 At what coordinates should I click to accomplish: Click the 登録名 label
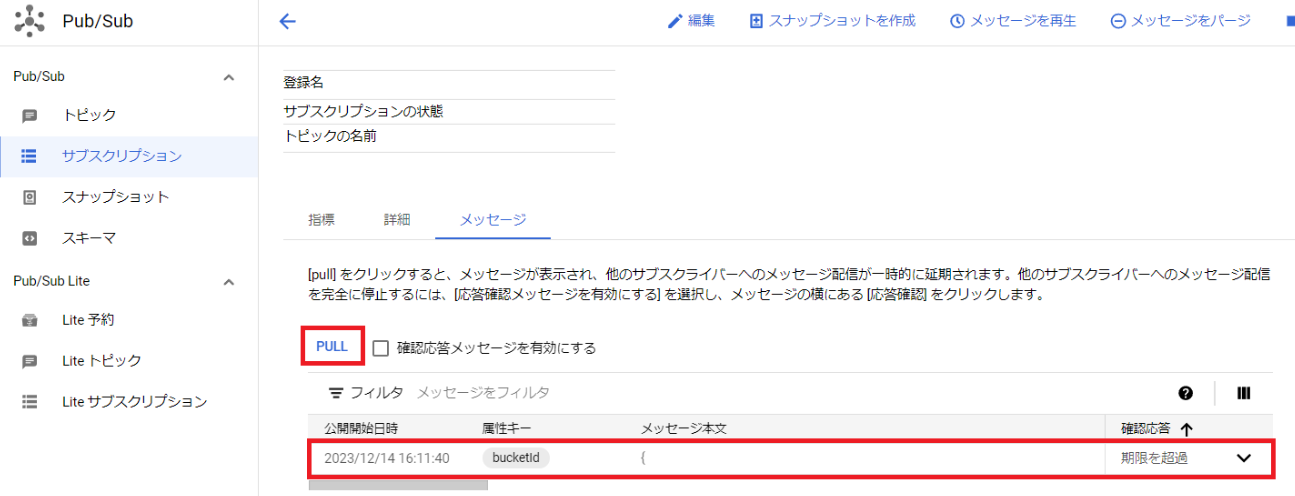tap(304, 83)
